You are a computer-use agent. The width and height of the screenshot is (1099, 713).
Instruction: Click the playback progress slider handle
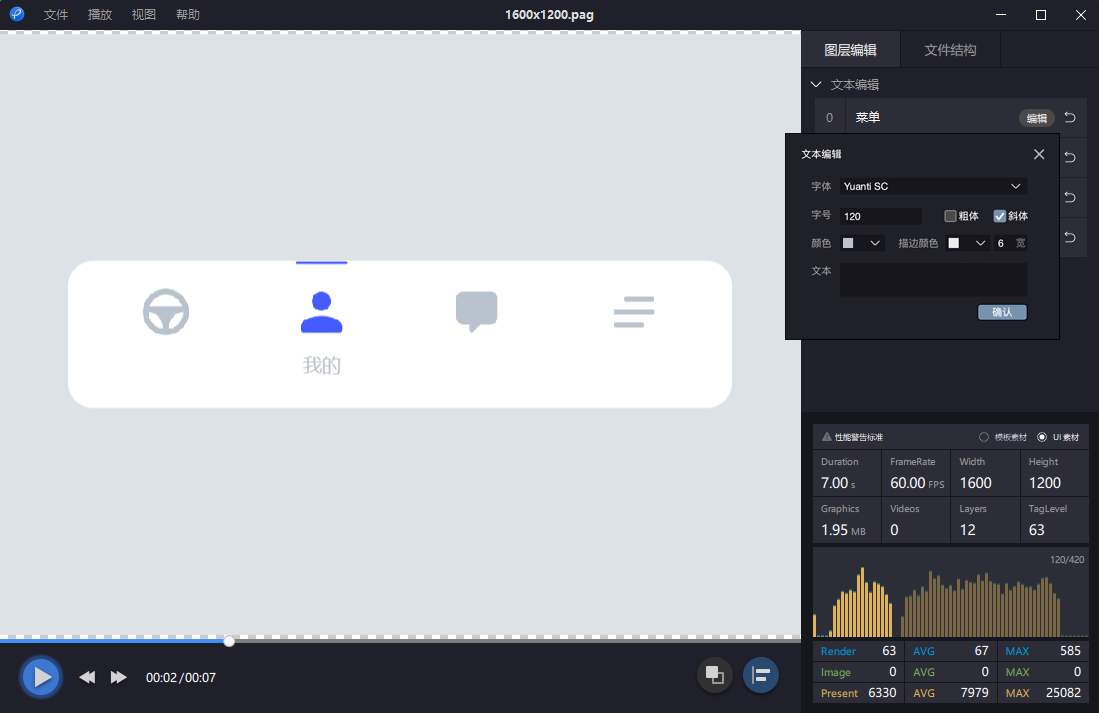click(x=229, y=641)
